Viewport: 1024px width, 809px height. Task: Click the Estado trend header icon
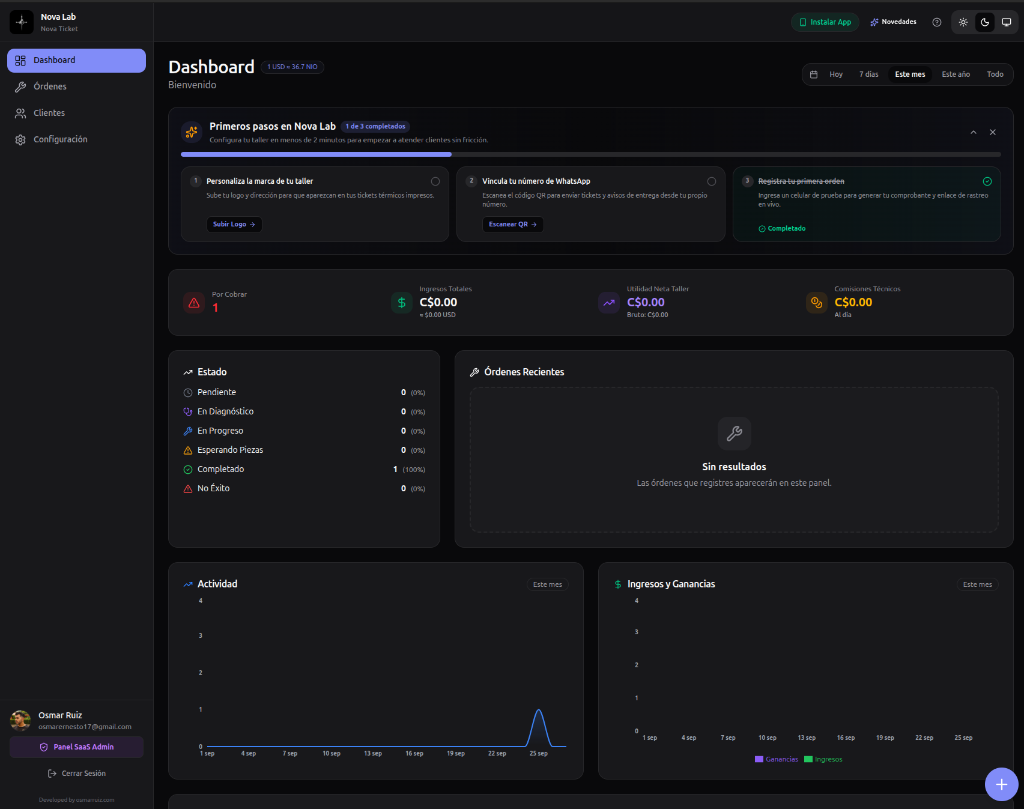[188, 372]
